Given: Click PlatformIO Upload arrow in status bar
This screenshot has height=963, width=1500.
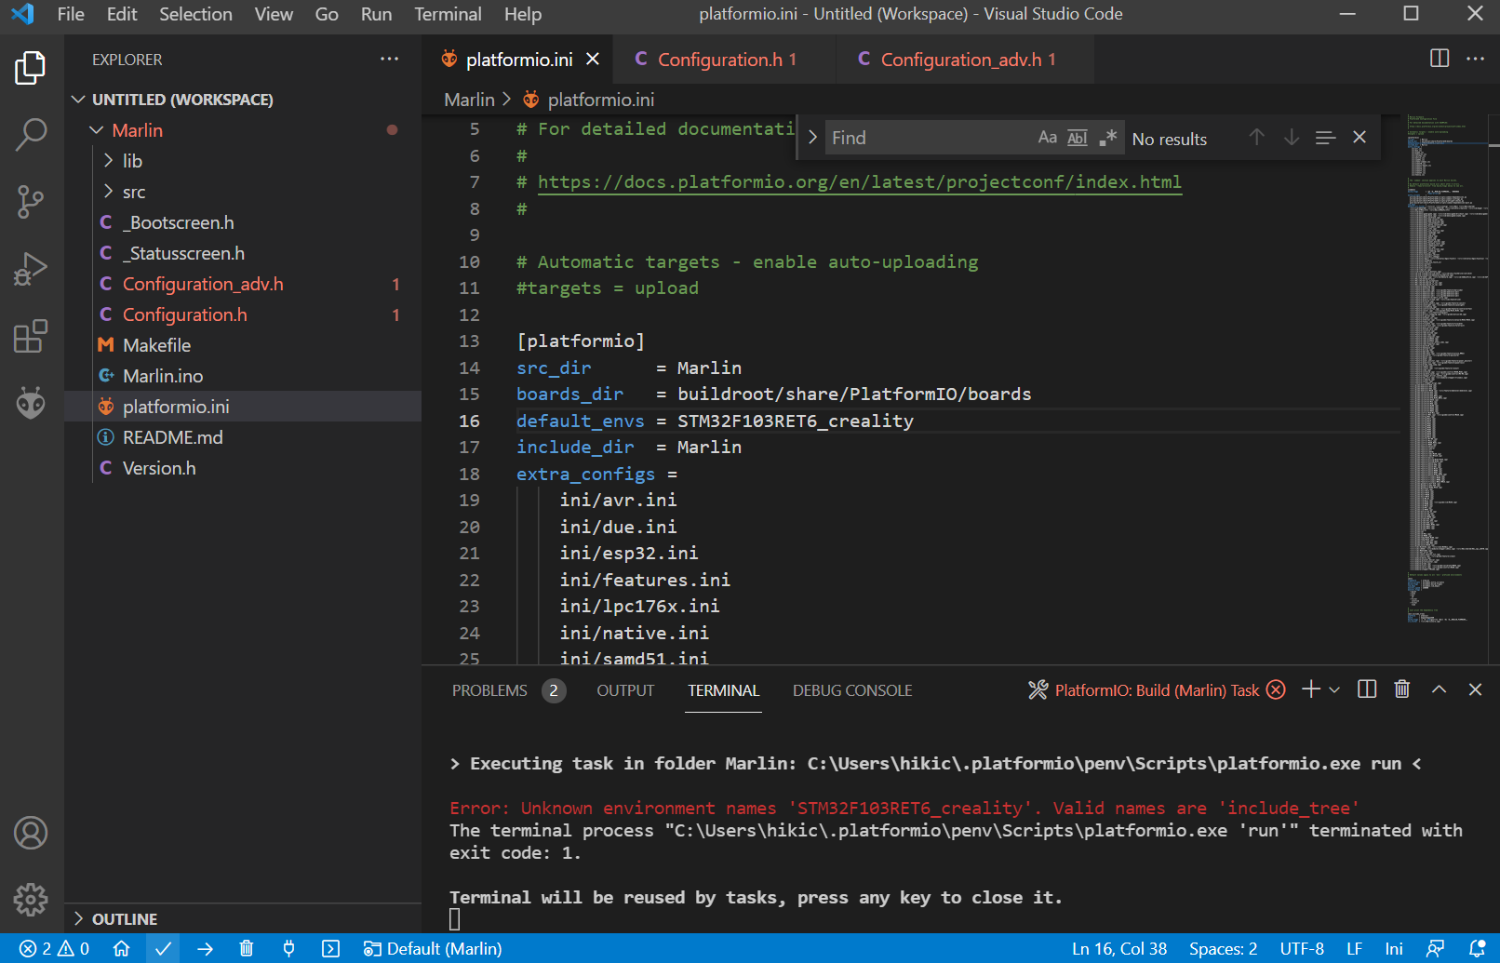Looking at the screenshot, I should [205, 949].
